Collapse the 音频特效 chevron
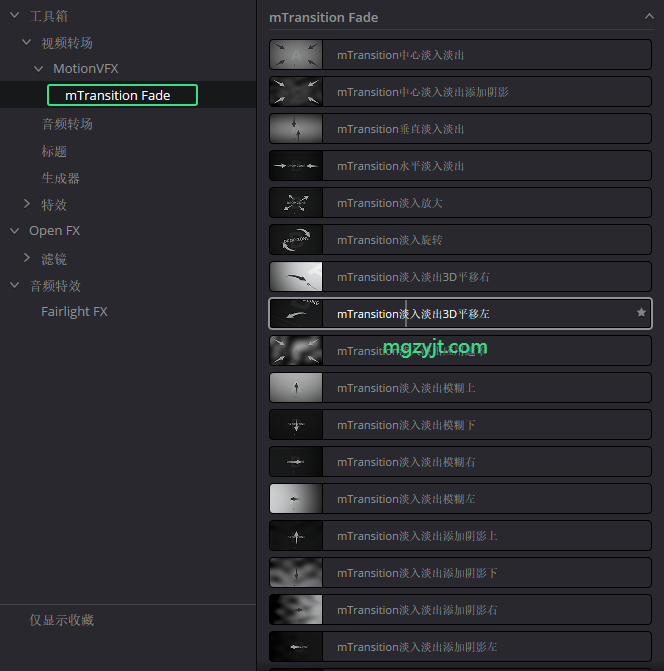 pos(15,285)
